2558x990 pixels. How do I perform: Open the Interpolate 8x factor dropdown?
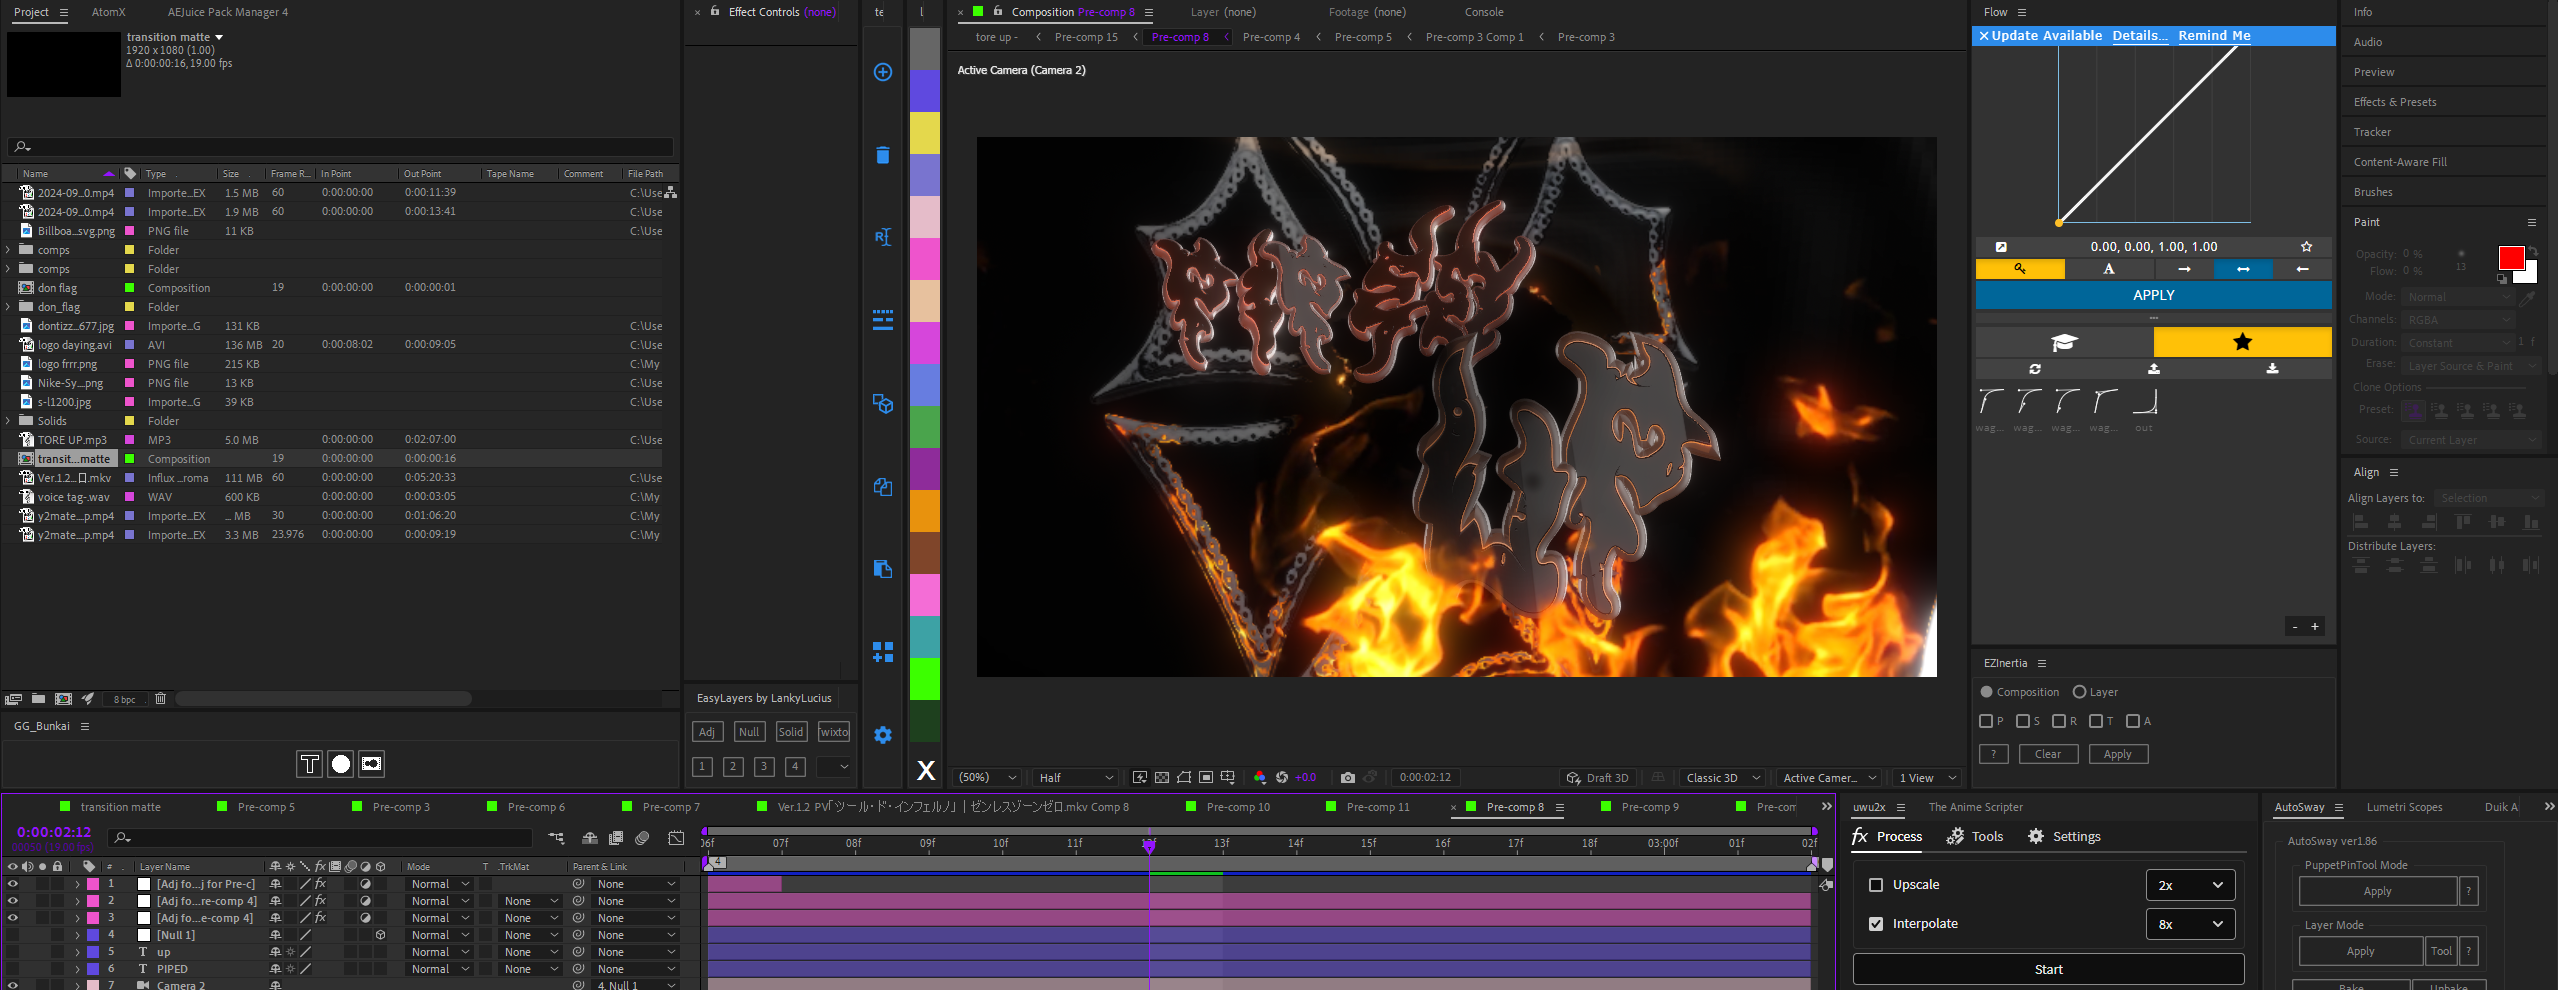2190,924
